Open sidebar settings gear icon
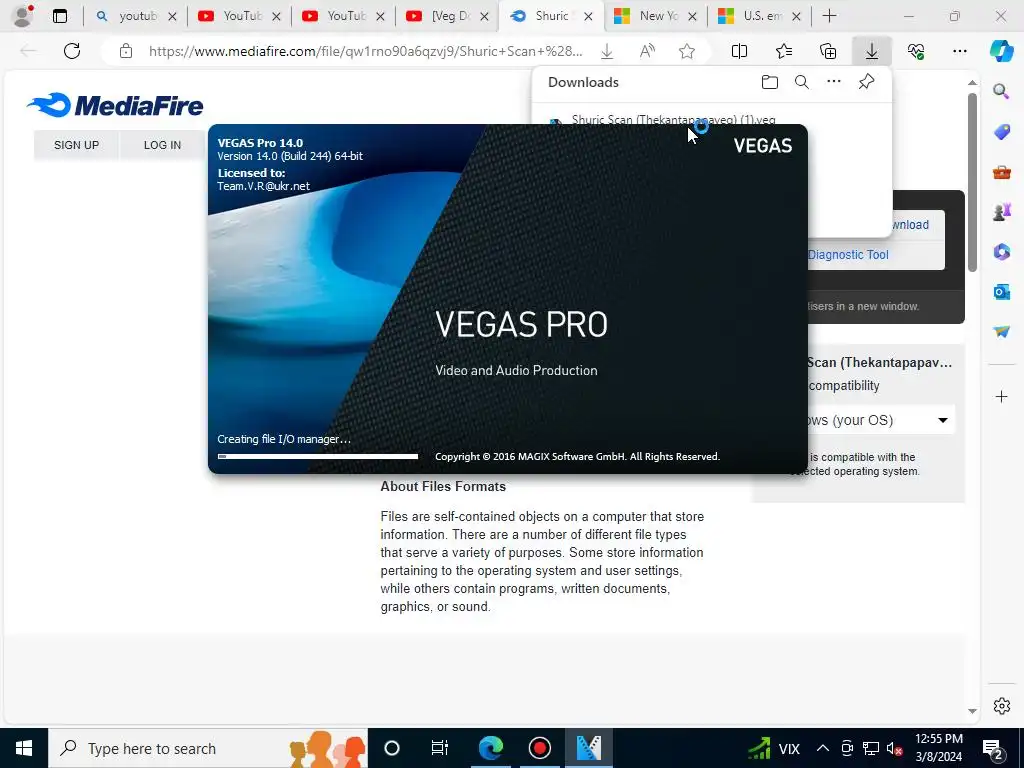 [1001, 706]
